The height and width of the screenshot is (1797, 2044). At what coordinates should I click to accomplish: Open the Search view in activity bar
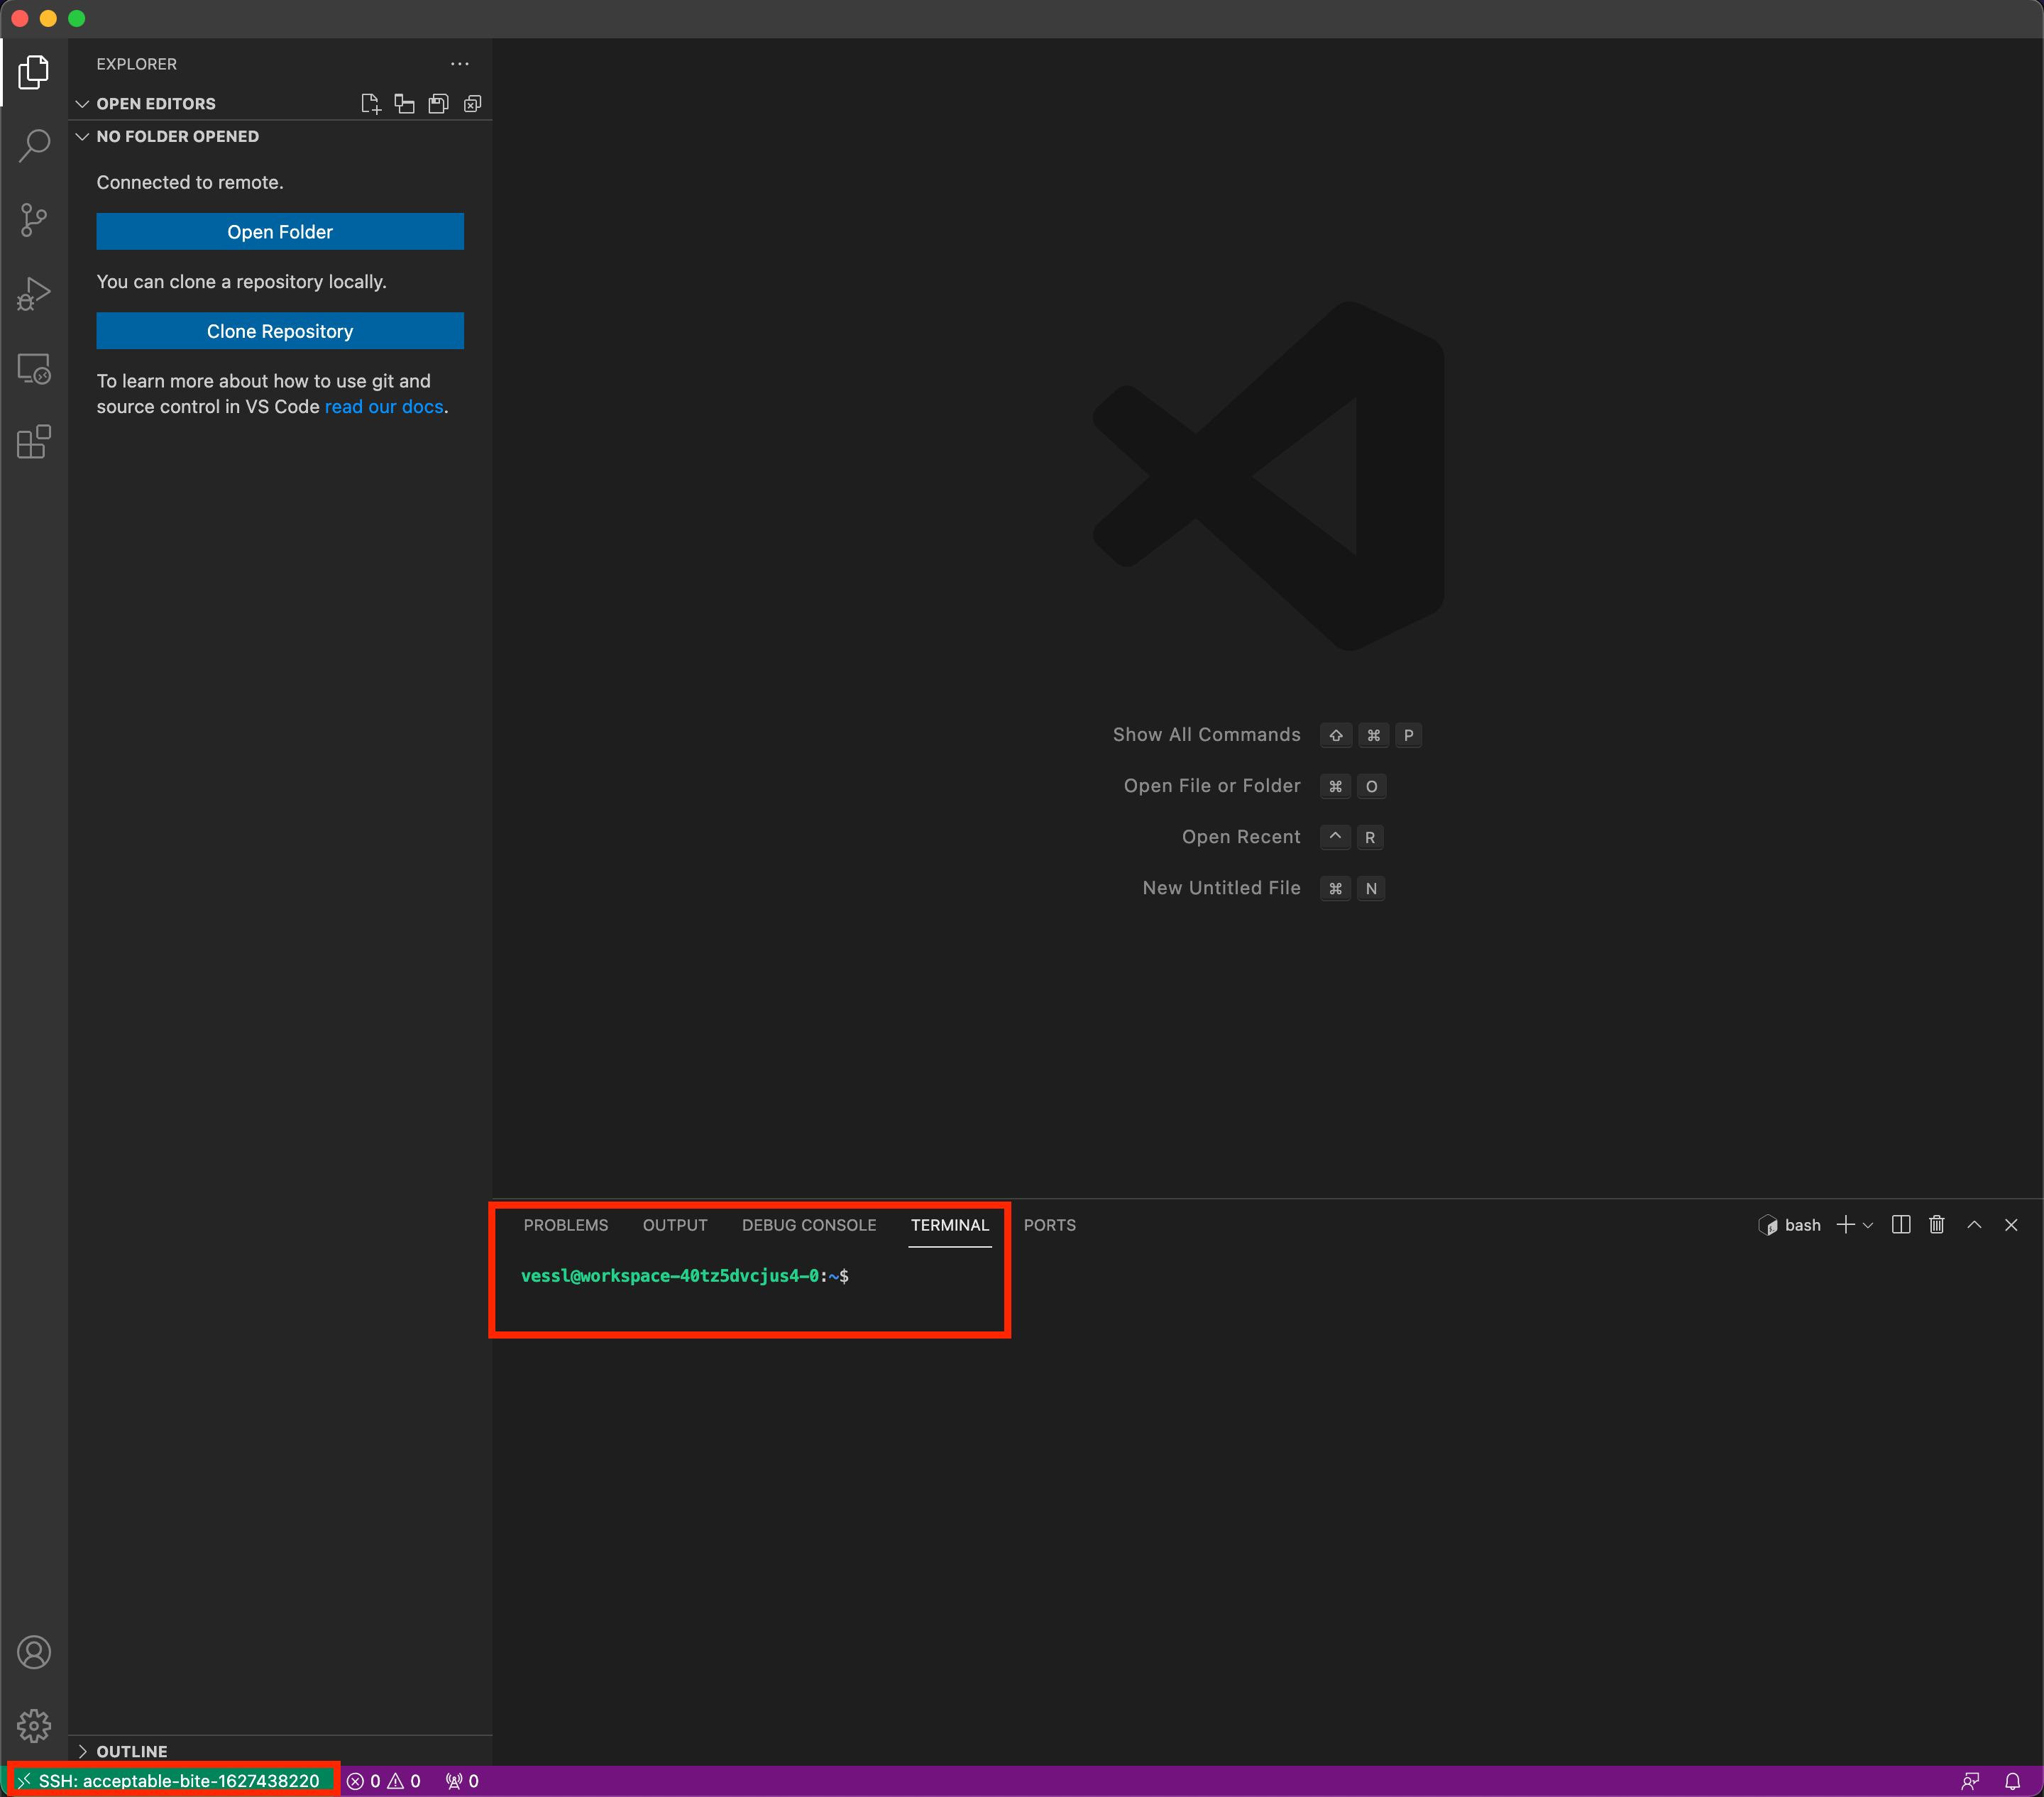click(34, 145)
